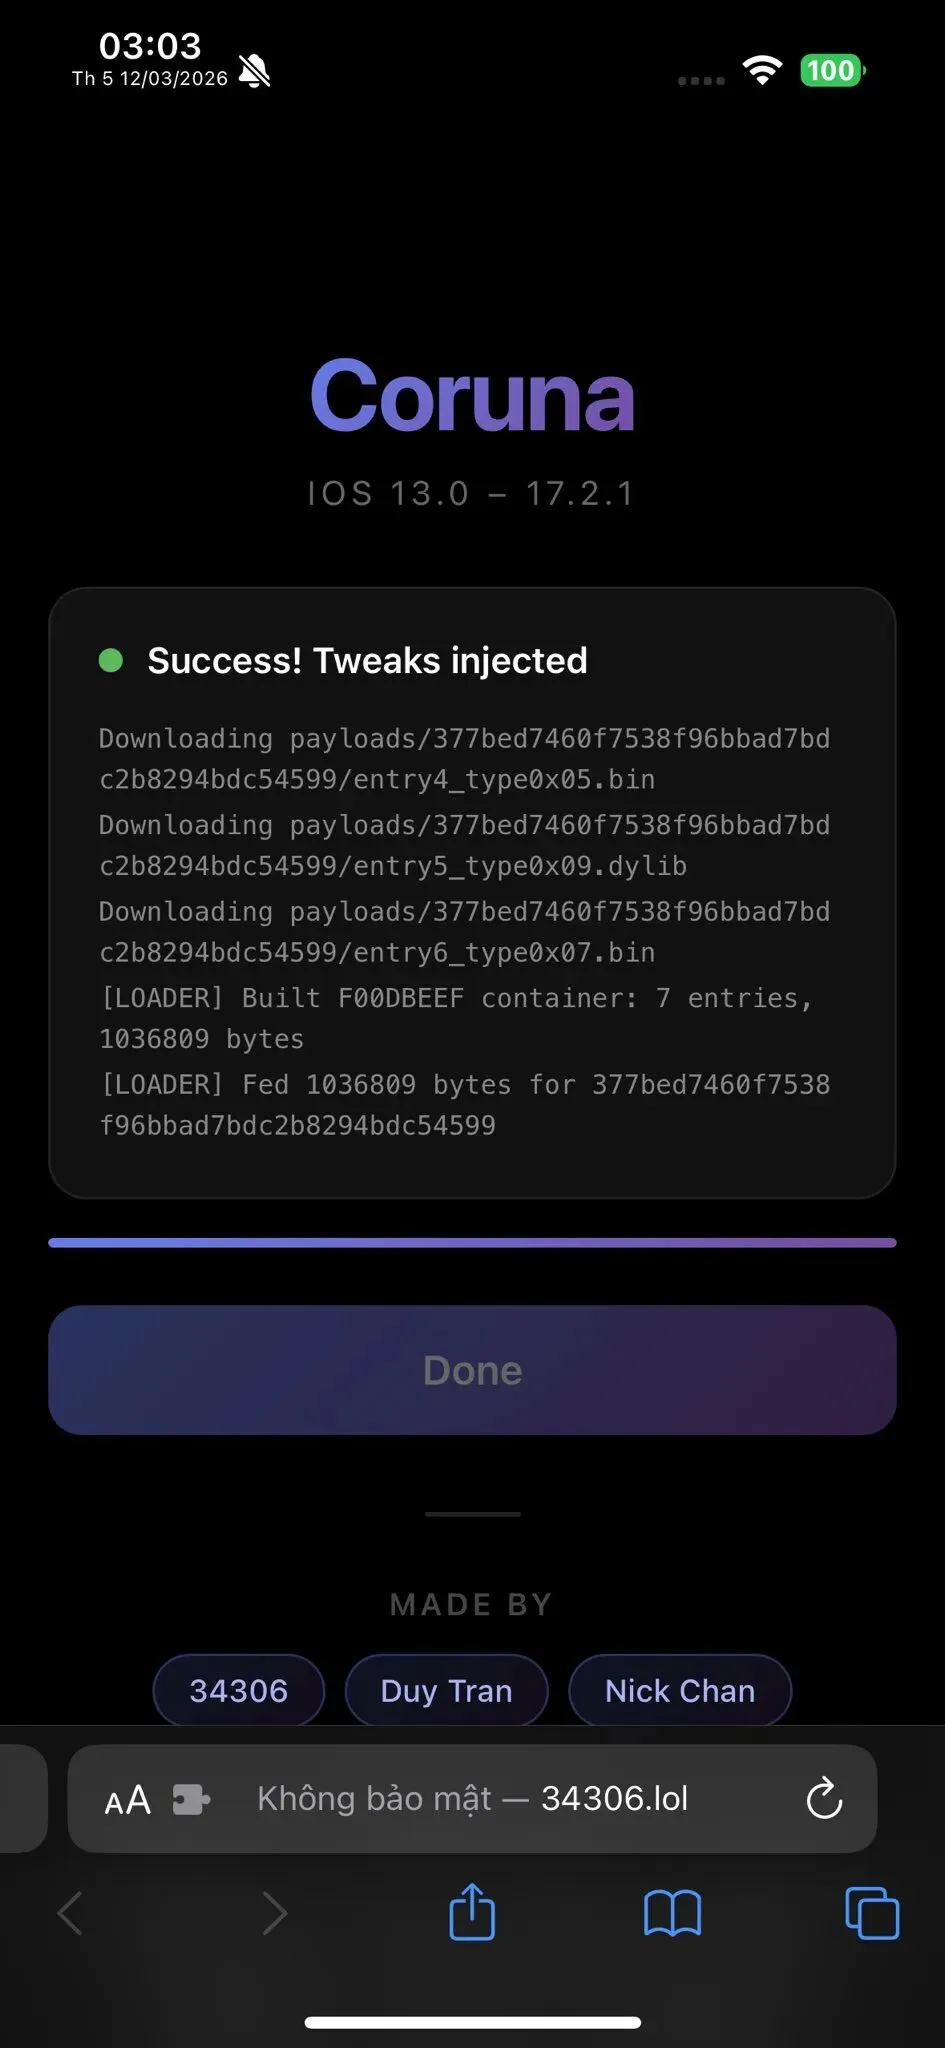Image resolution: width=945 pixels, height=2048 pixels.
Task: Go forward with the right chevron
Action: 274,1913
